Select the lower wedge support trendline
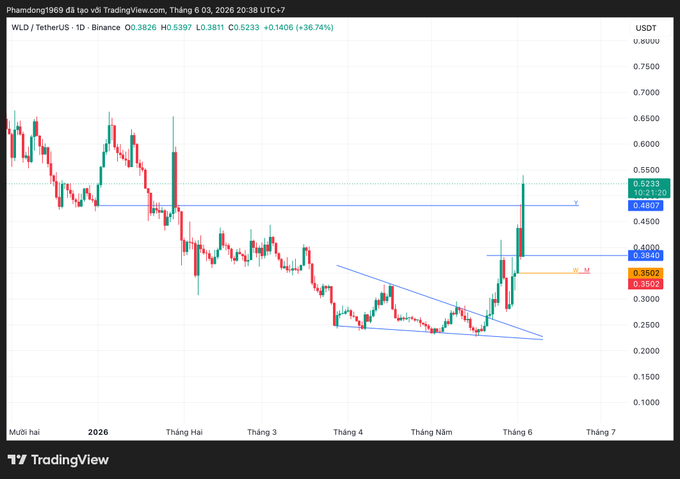Screen dimensions: 680x479 pos(440,333)
